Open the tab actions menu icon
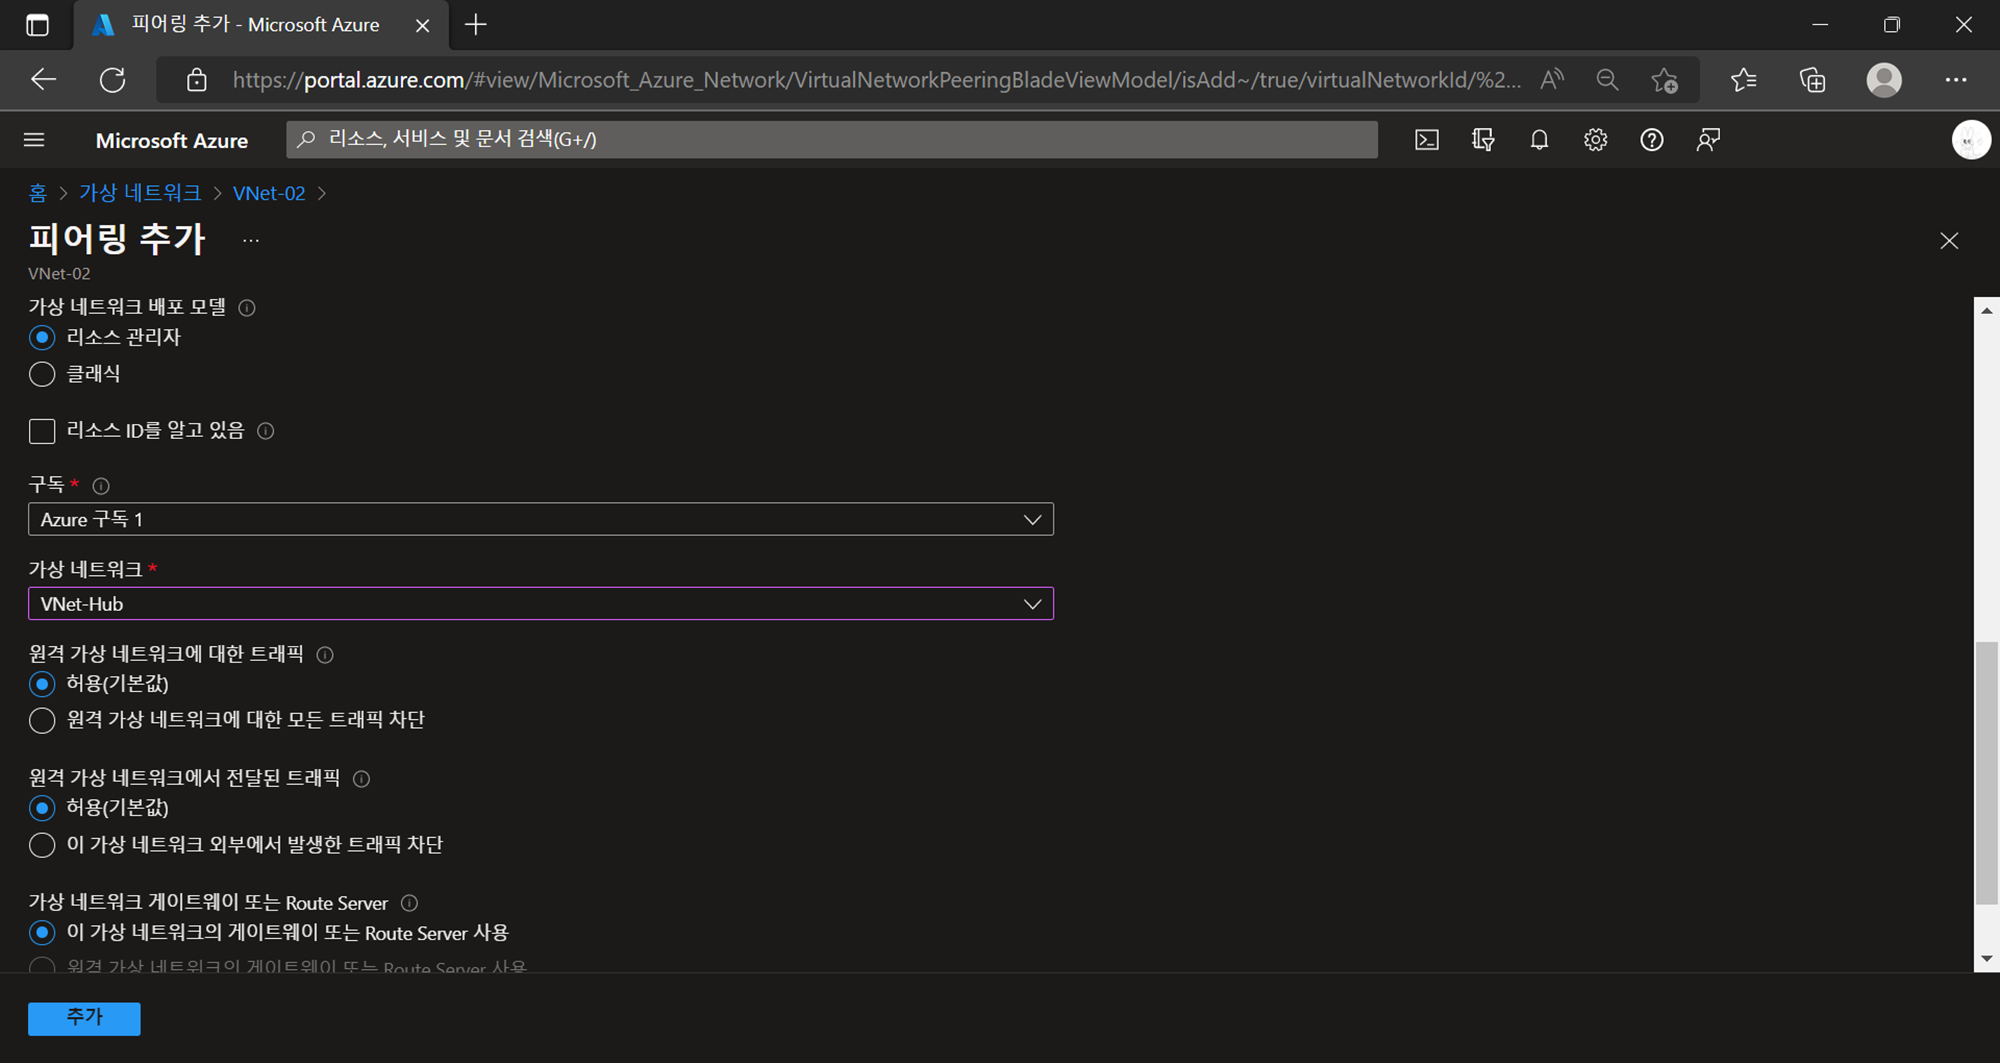The image size is (2000, 1063). tap(37, 25)
